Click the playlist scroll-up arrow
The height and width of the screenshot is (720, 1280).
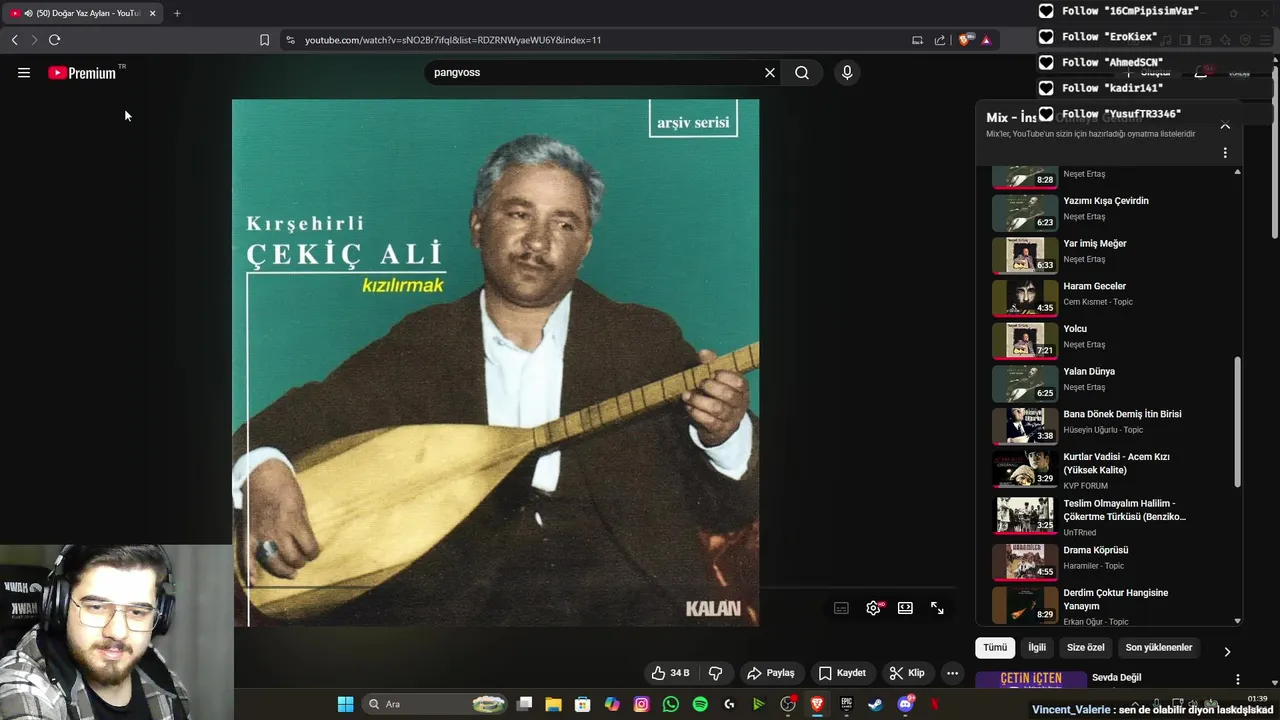1238,172
